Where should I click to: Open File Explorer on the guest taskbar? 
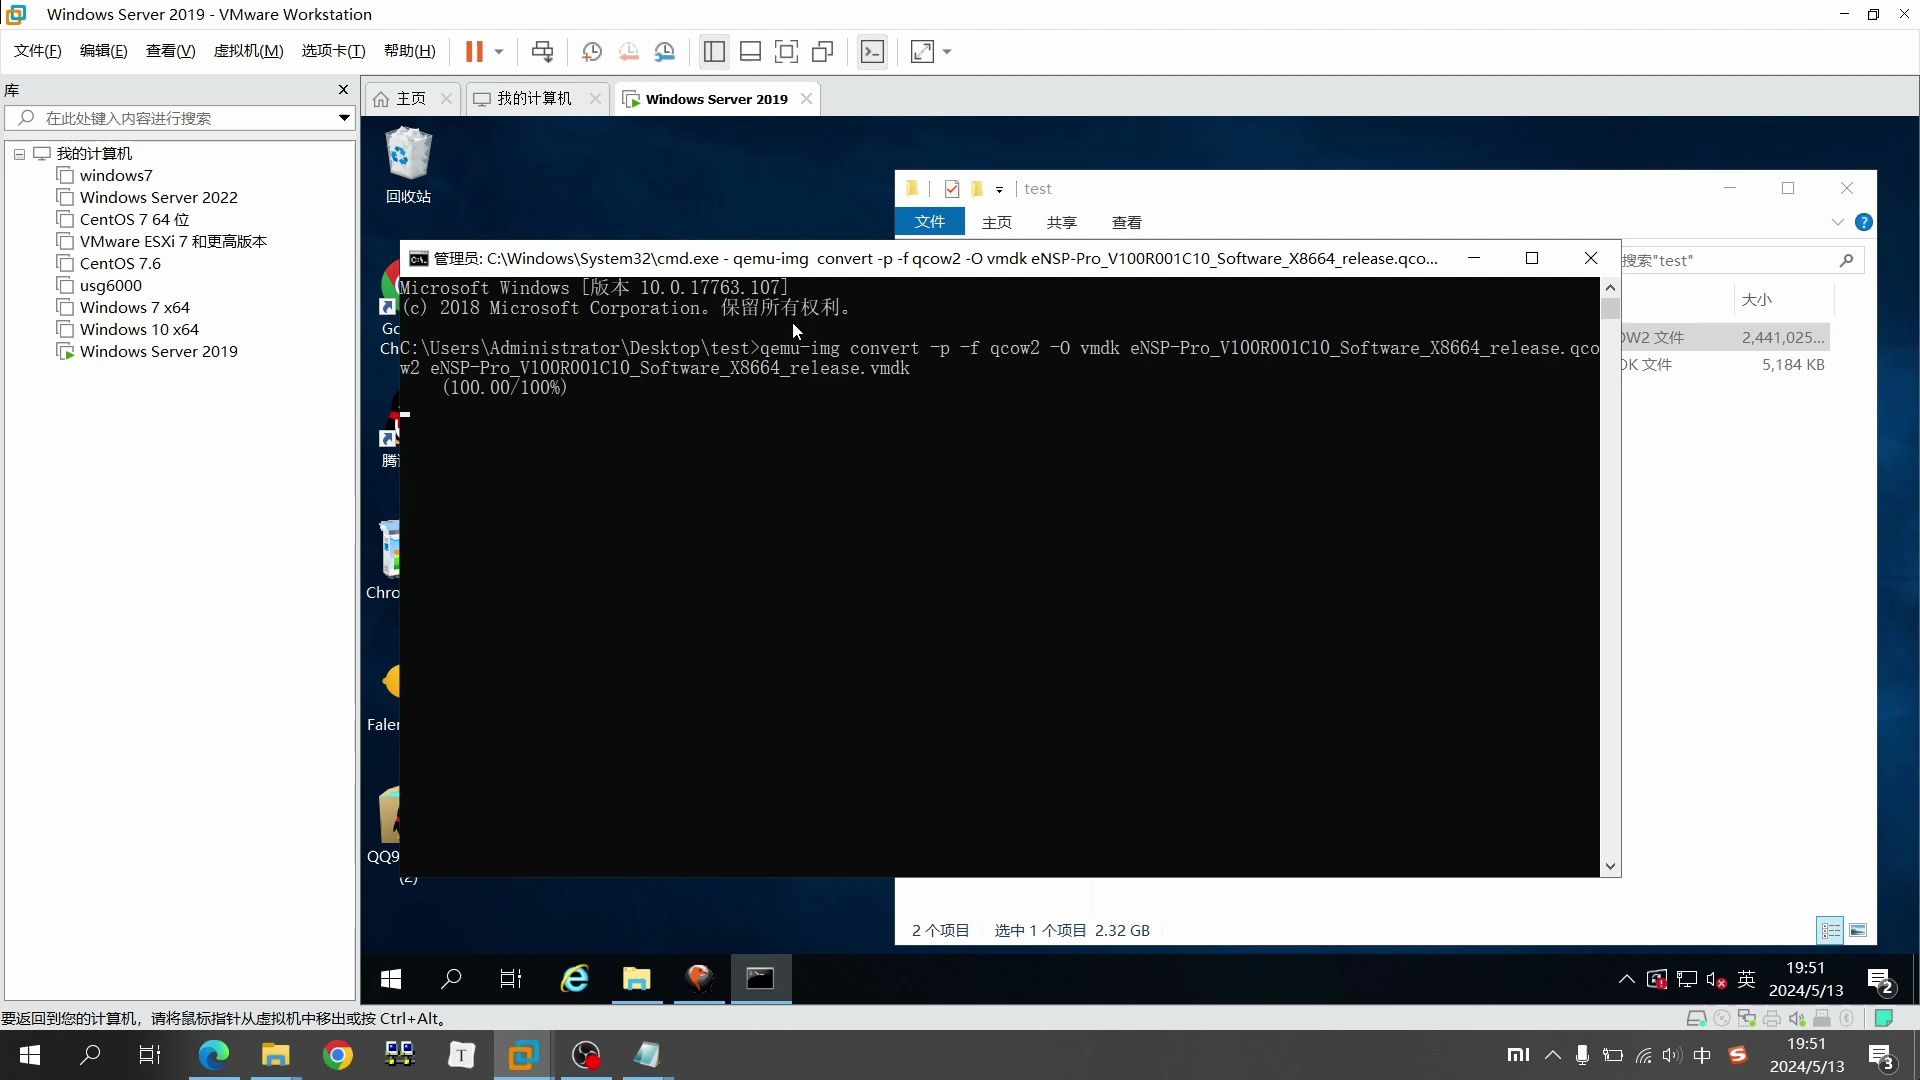click(x=637, y=979)
